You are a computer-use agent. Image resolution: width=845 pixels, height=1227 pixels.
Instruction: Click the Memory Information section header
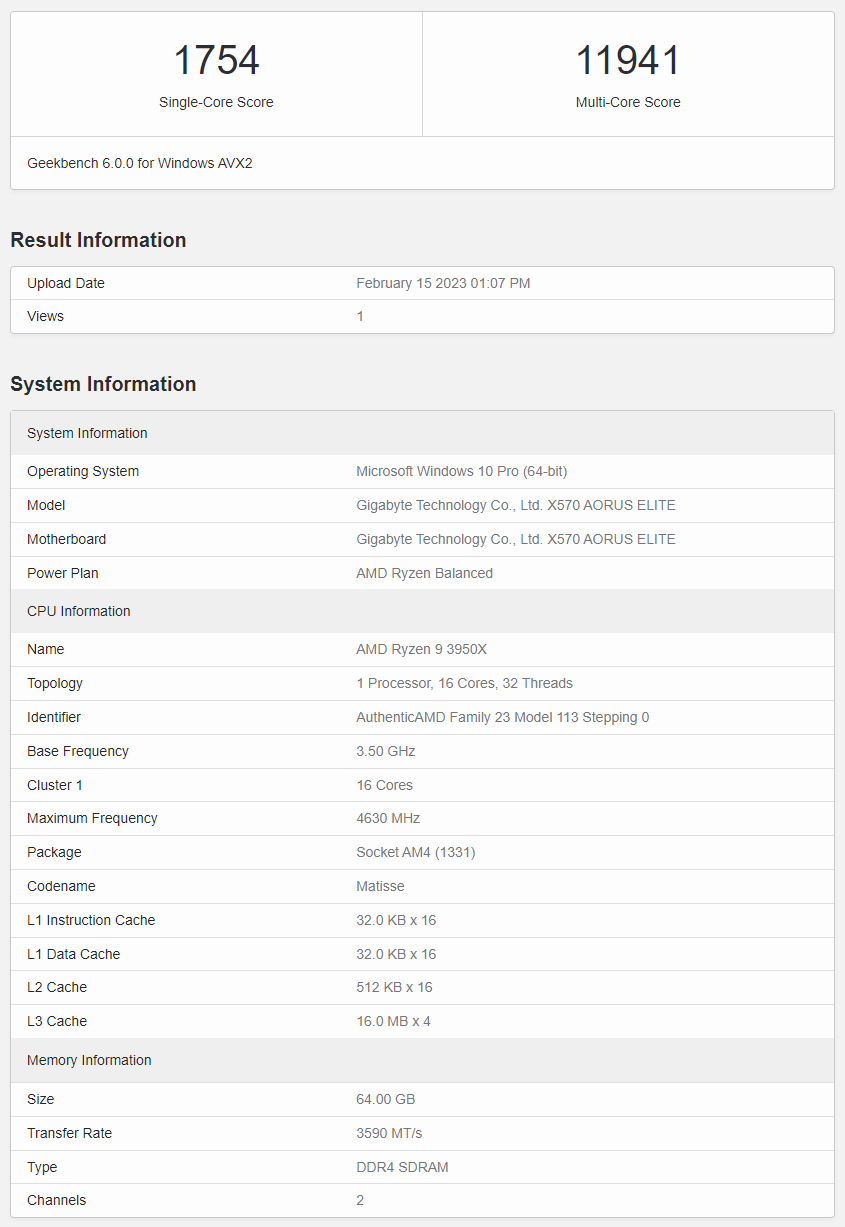coord(422,1060)
